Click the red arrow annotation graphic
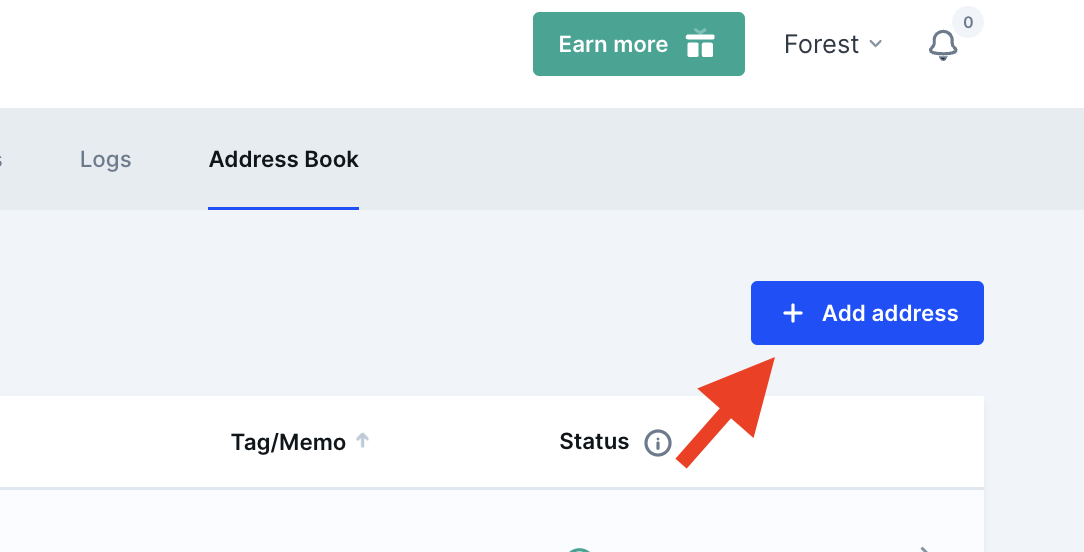Viewport: 1084px width, 552px height. click(726, 412)
